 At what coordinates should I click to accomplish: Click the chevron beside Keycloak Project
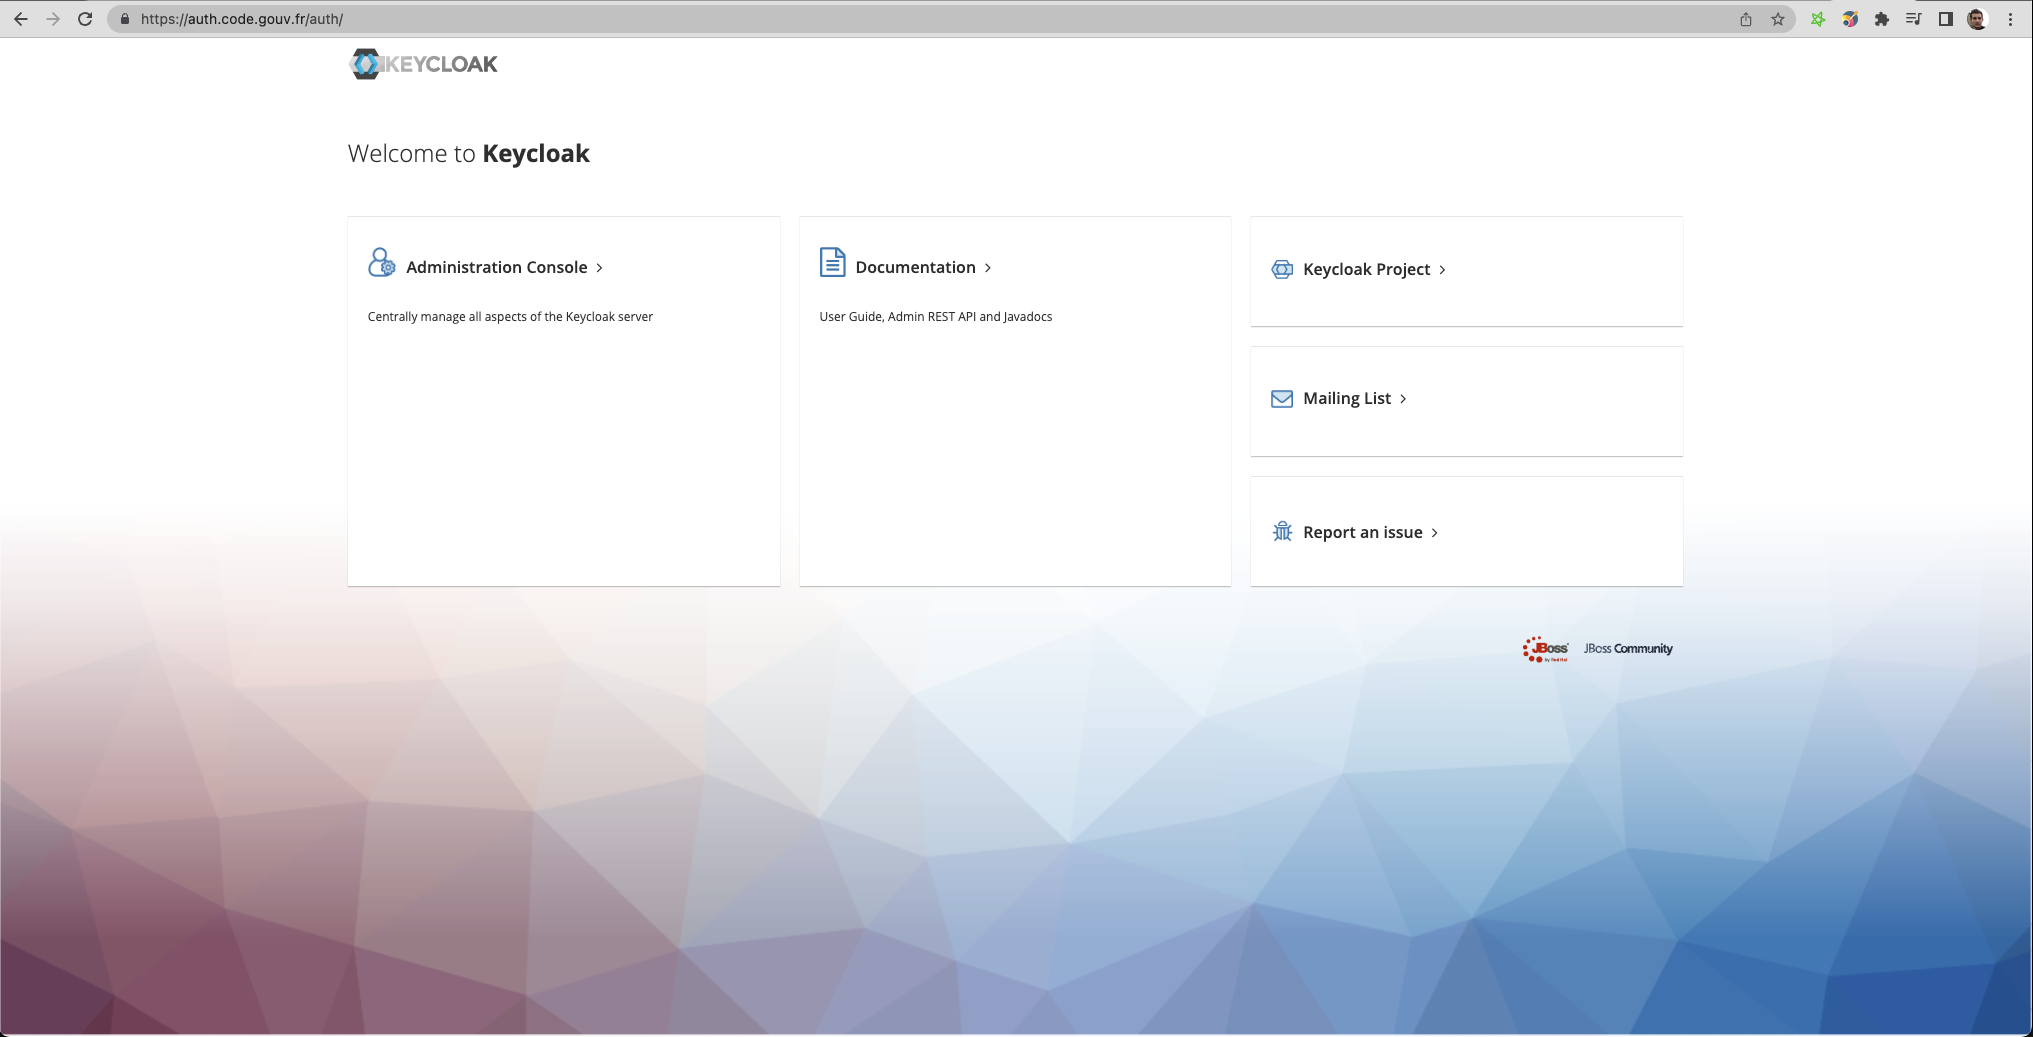[1442, 270]
